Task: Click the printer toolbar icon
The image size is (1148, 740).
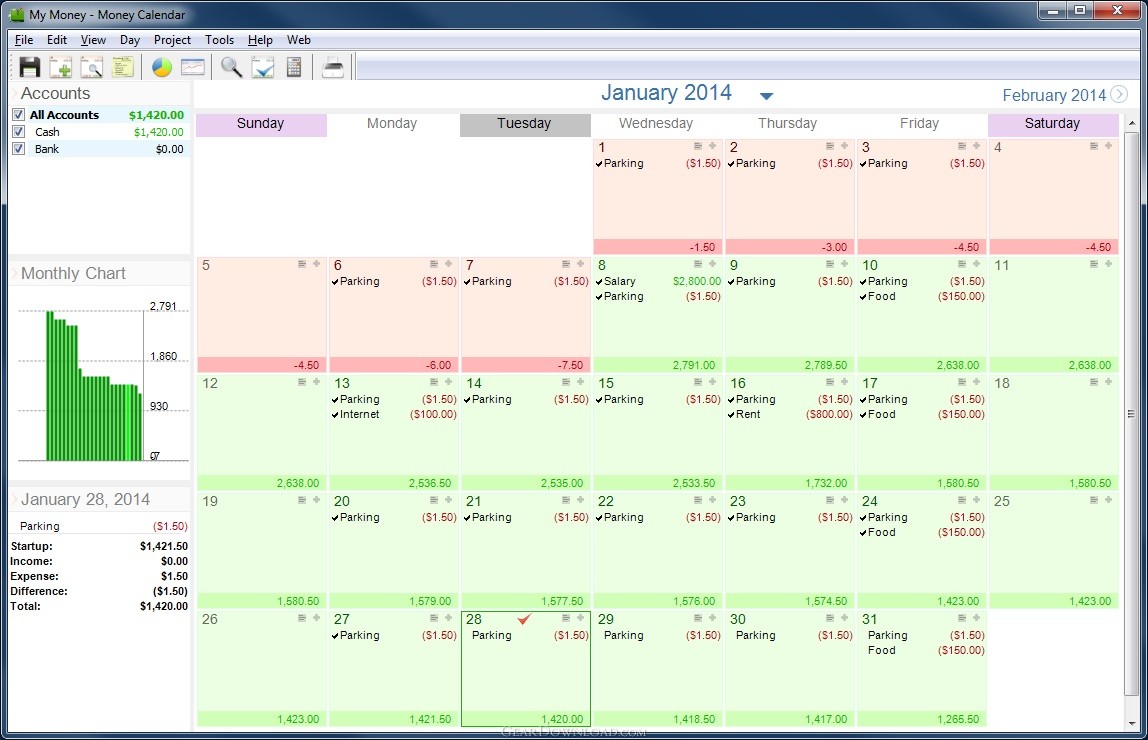Action: point(333,67)
